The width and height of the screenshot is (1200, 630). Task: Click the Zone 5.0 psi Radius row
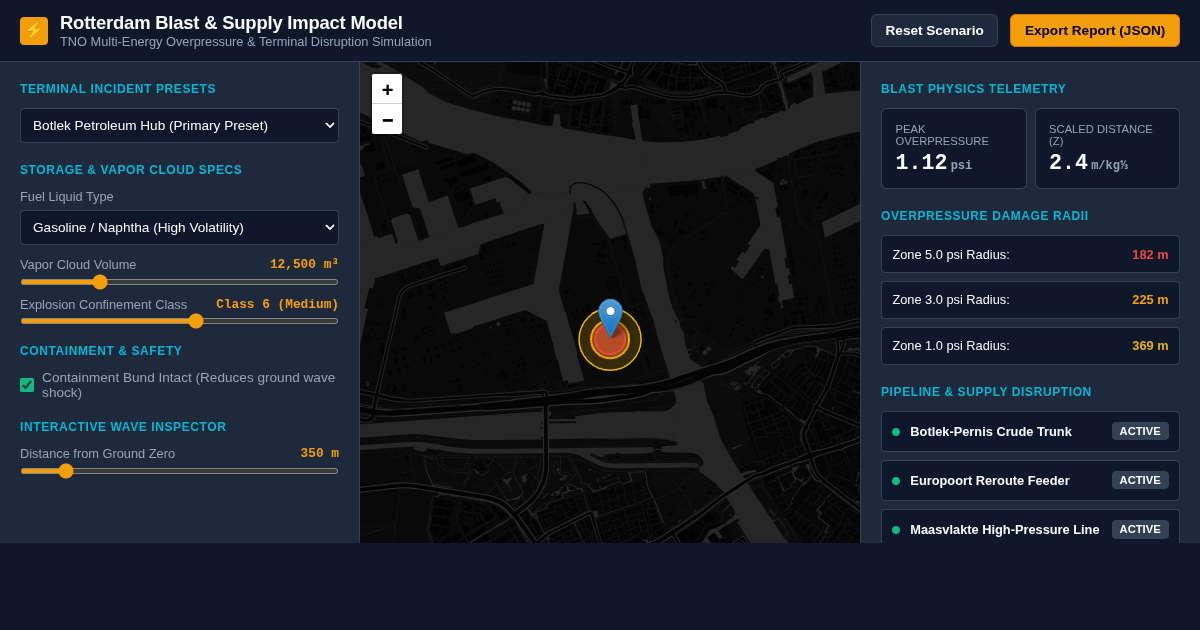pos(1030,254)
